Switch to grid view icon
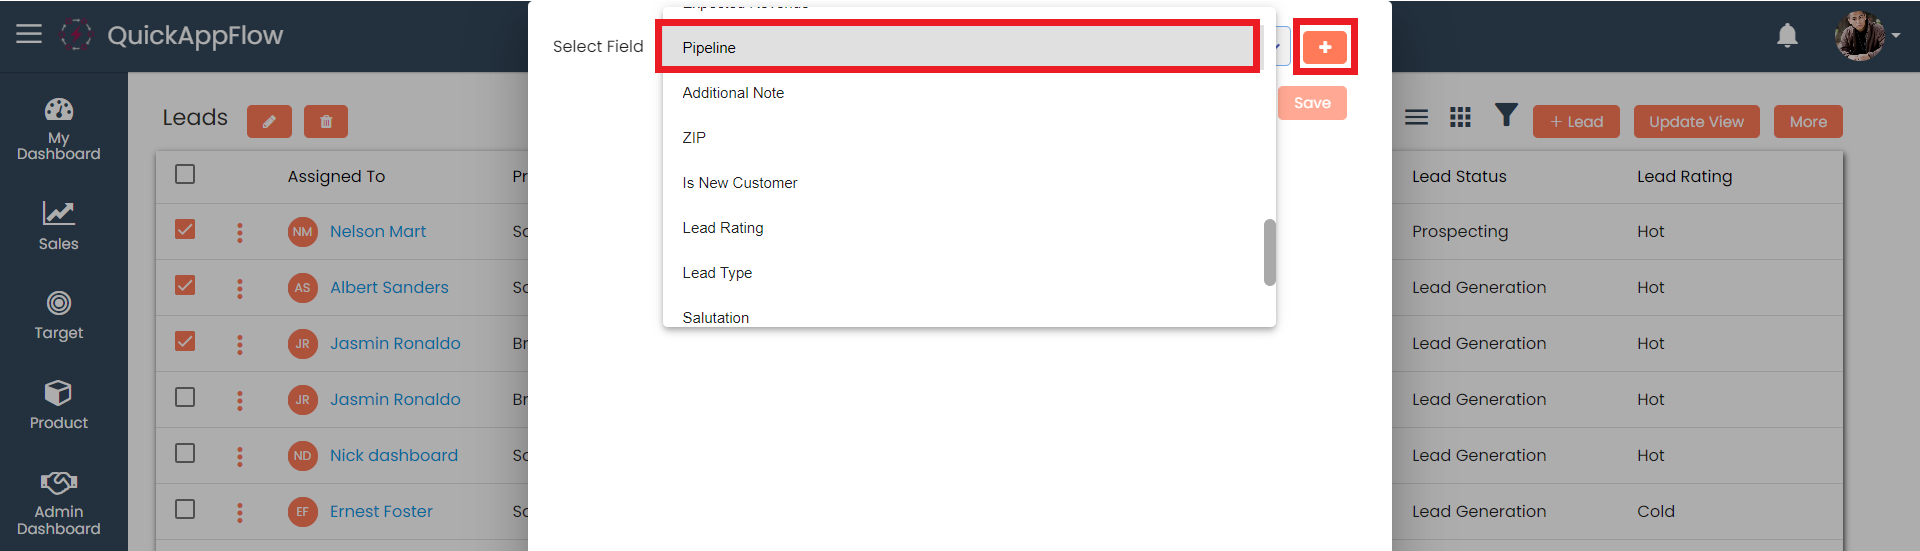Viewport: 1920px width, 551px height. click(1460, 118)
